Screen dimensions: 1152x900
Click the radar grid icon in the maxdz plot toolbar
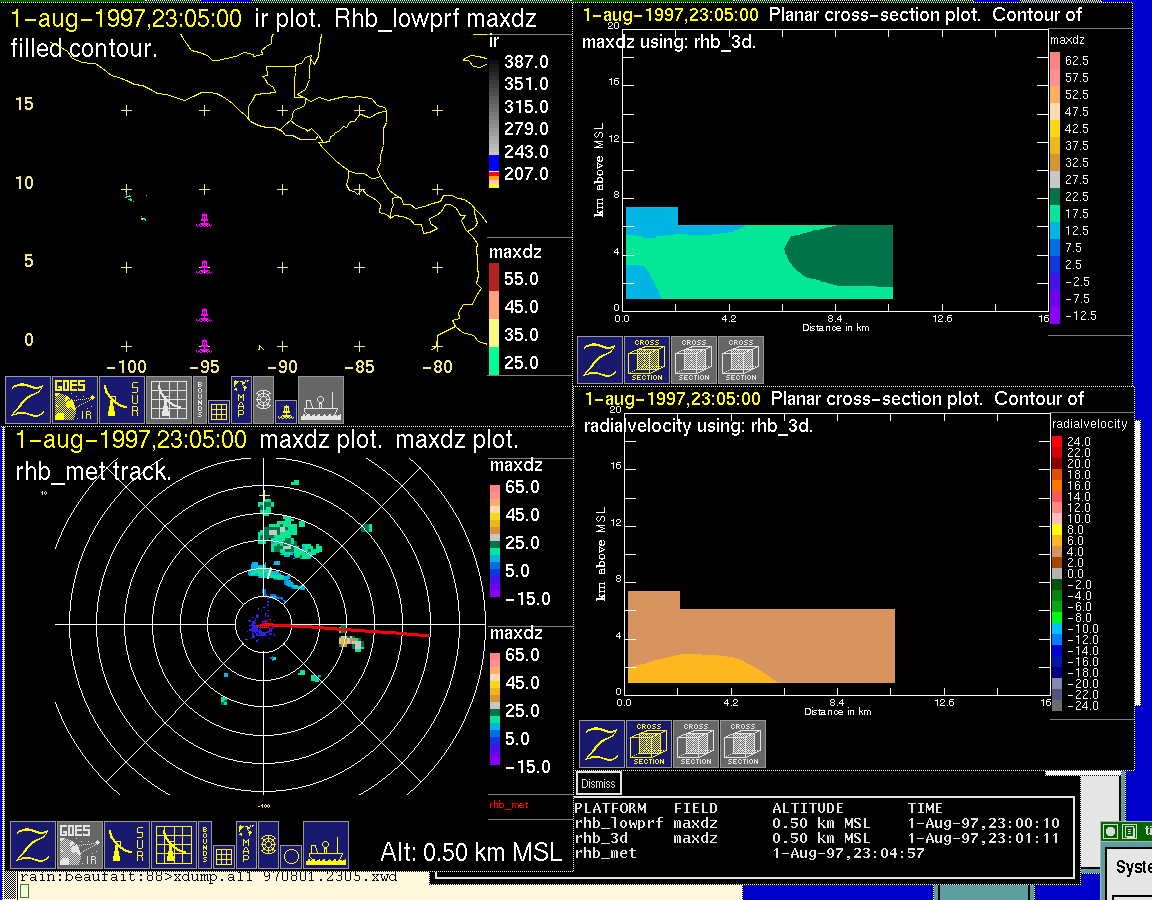coord(173,845)
